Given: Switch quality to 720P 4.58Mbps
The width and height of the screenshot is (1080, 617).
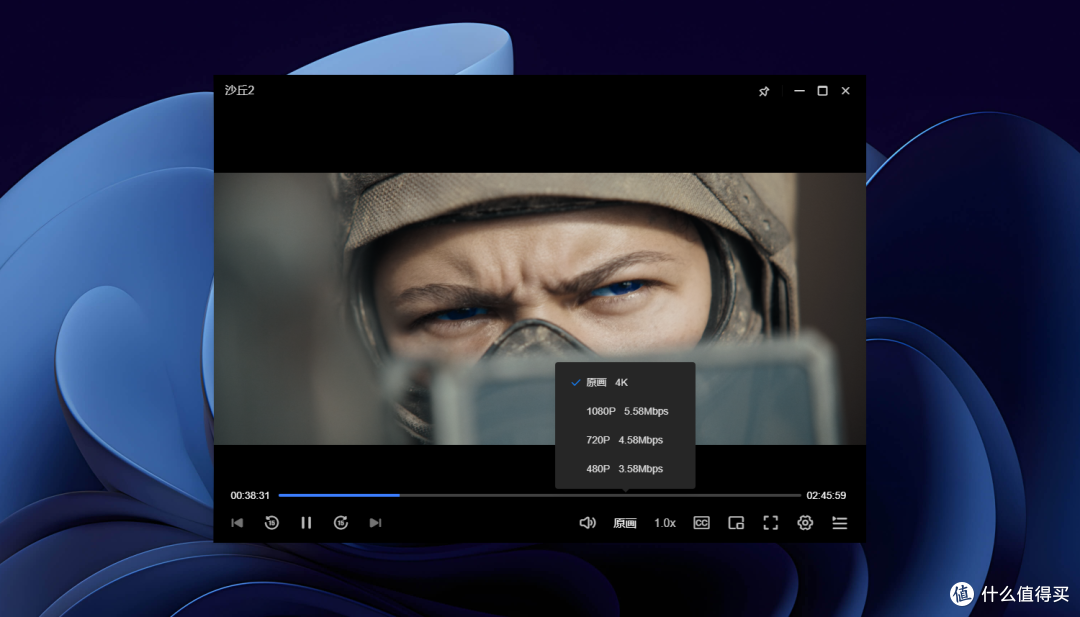Looking at the screenshot, I should (x=625, y=440).
